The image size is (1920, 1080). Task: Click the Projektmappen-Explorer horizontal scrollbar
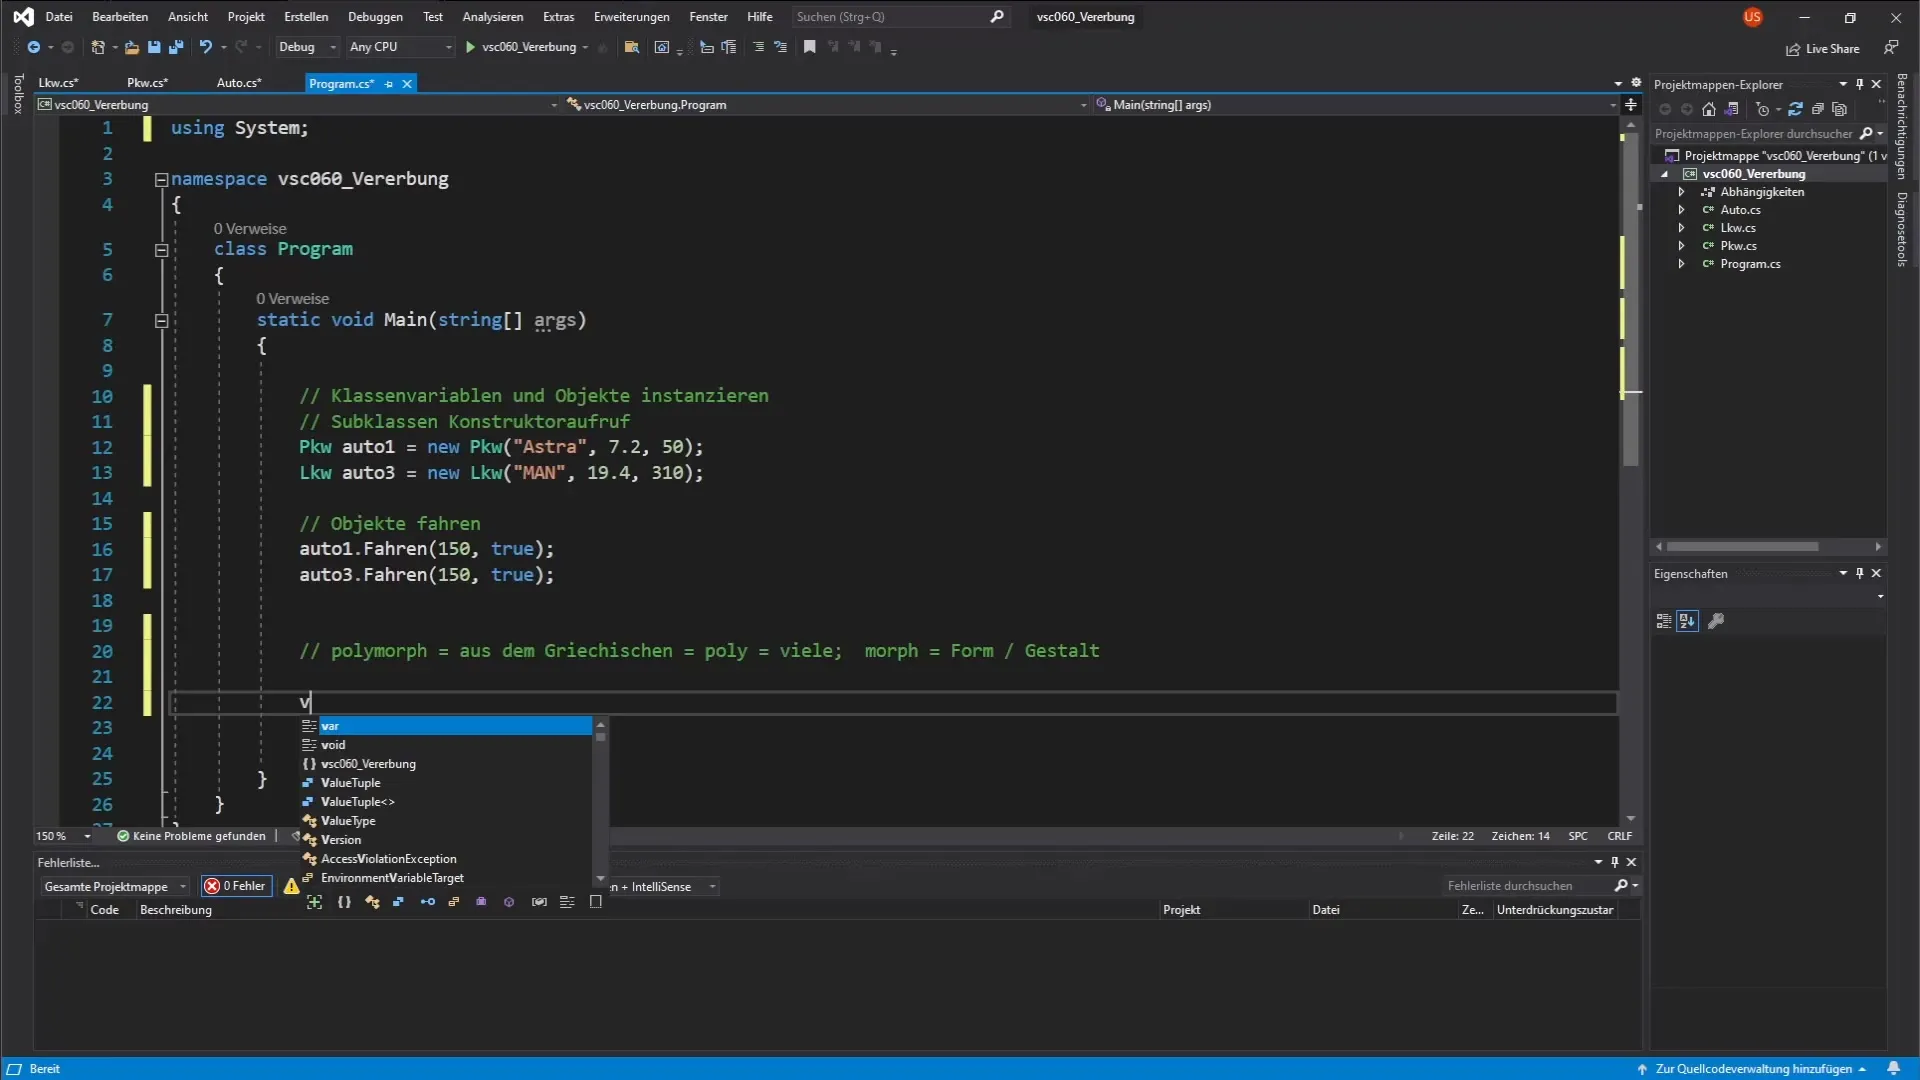point(1742,547)
